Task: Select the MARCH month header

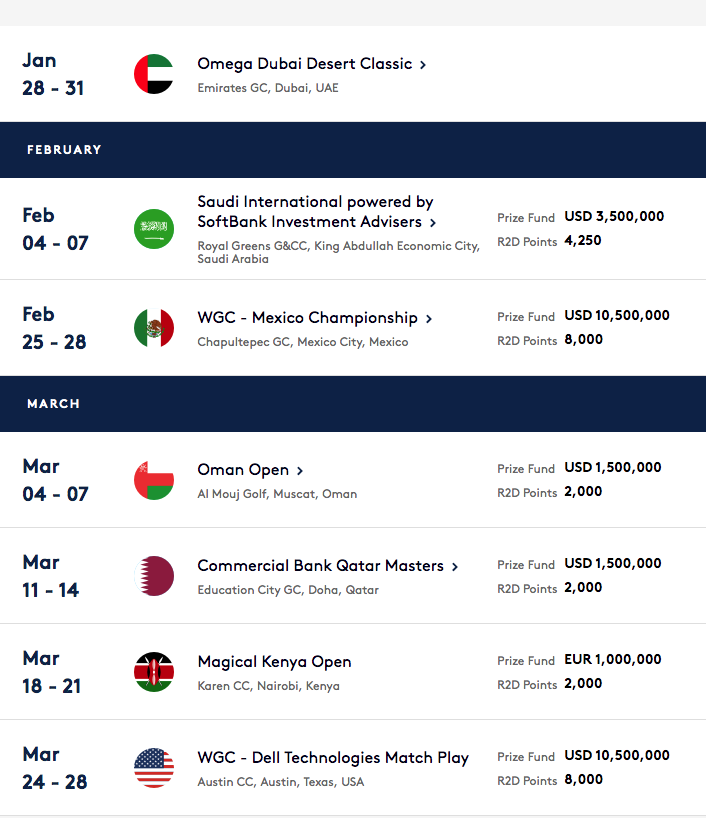Action: (x=353, y=404)
